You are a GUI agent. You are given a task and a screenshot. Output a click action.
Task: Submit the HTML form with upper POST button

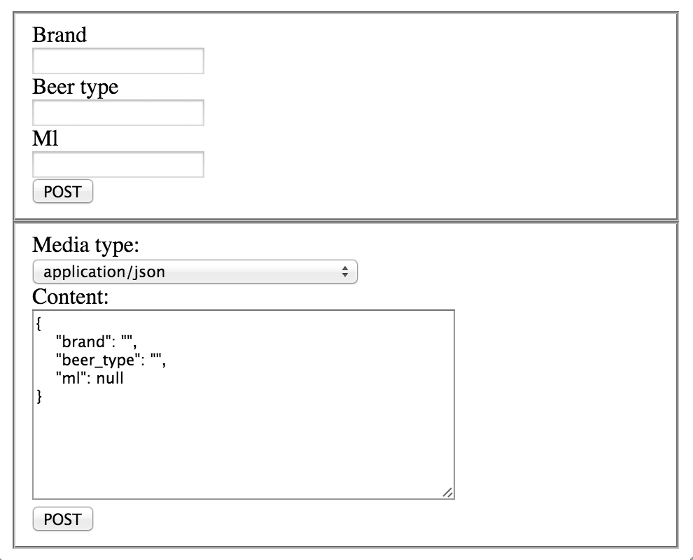point(63,191)
